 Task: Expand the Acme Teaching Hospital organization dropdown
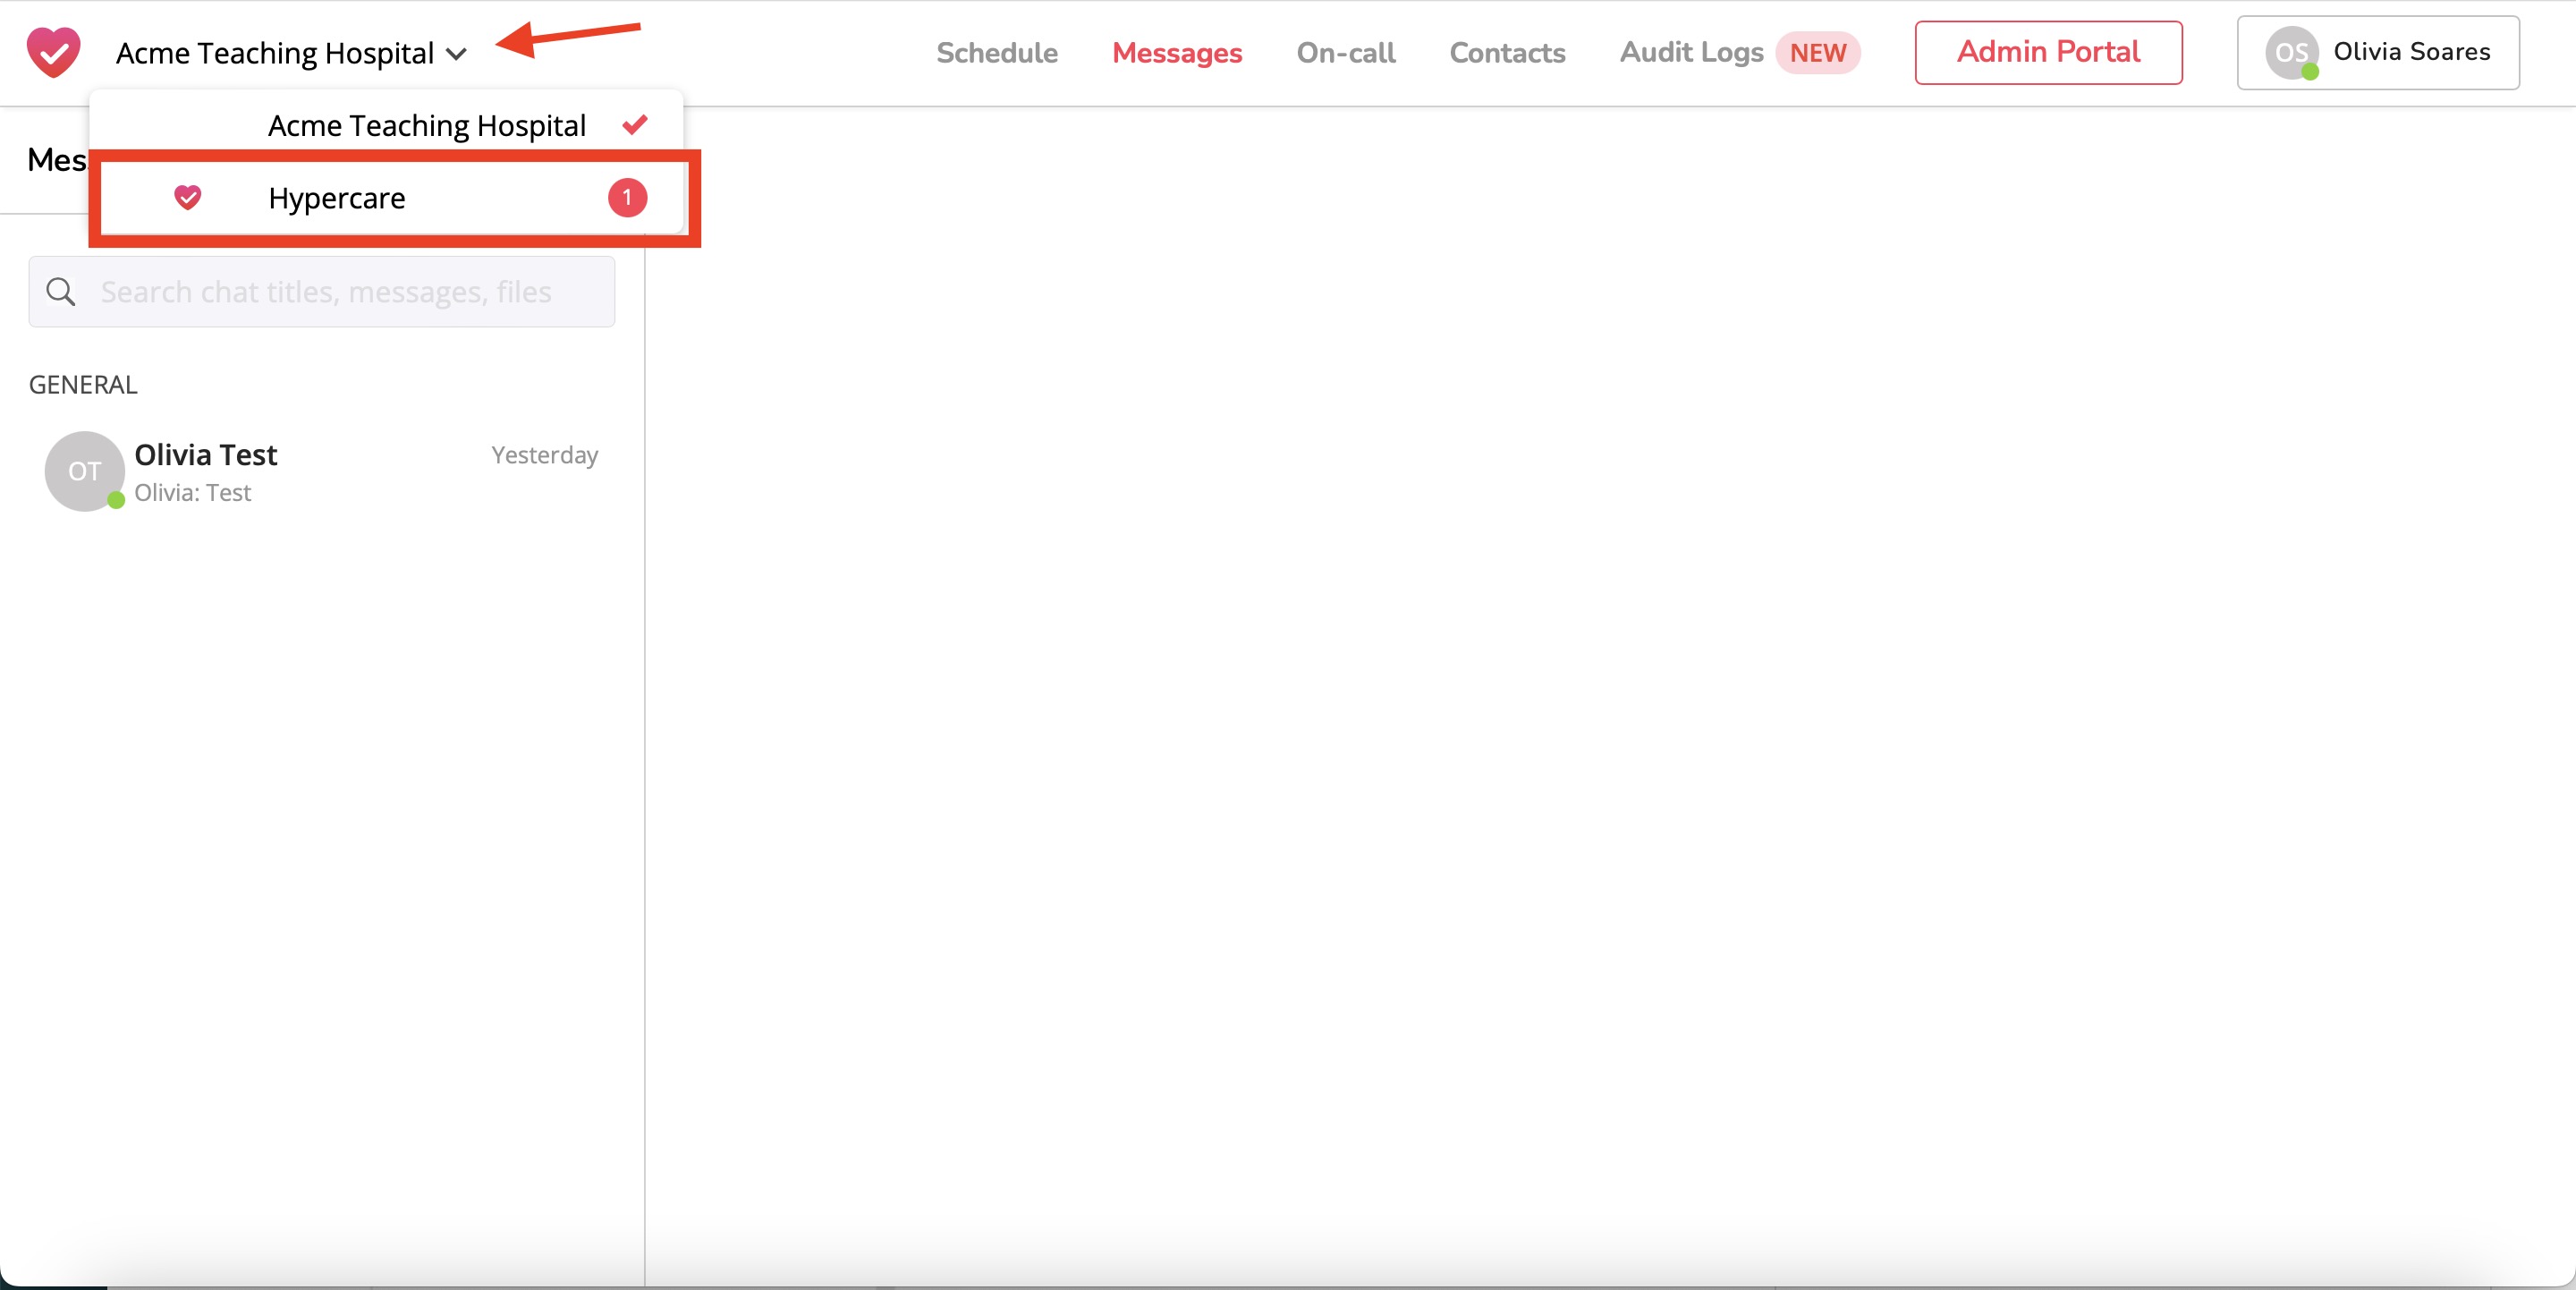coord(291,53)
